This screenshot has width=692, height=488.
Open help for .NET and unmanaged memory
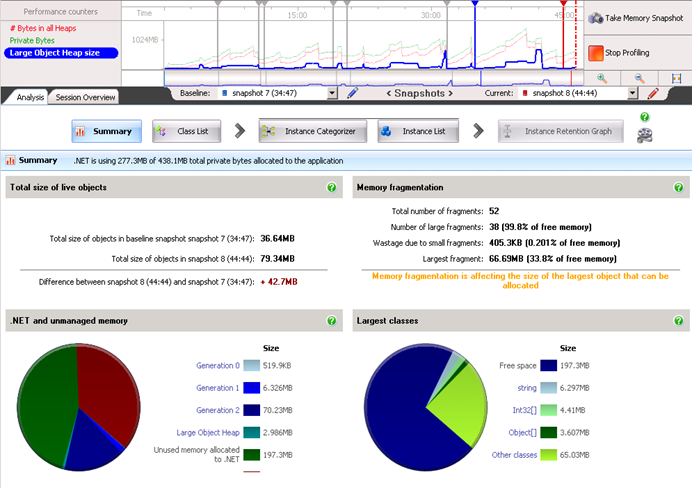pos(331,321)
